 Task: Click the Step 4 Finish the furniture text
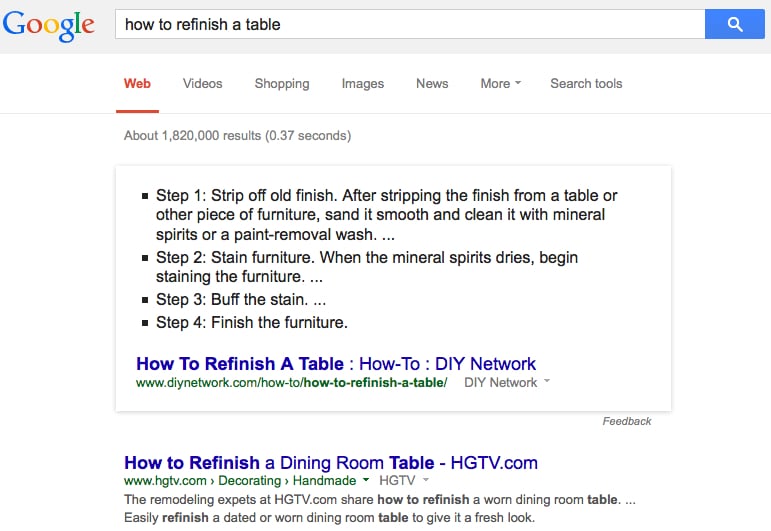point(251,322)
